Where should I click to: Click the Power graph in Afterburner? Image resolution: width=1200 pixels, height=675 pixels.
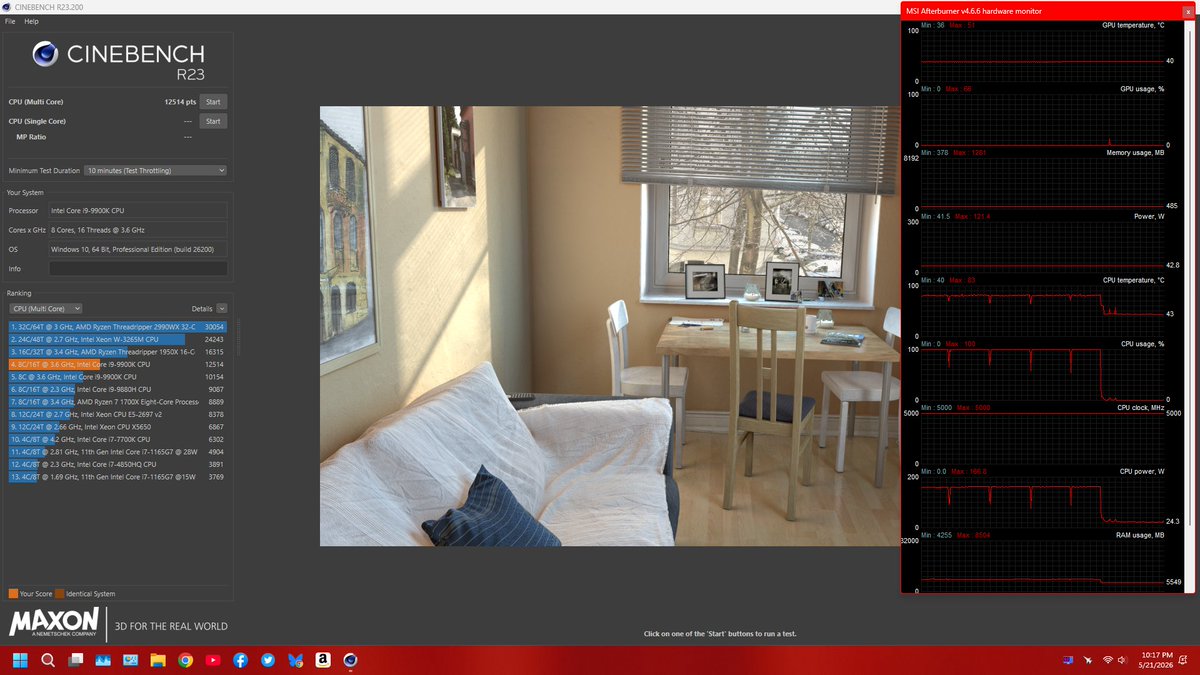pyautogui.click(x=1042, y=246)
